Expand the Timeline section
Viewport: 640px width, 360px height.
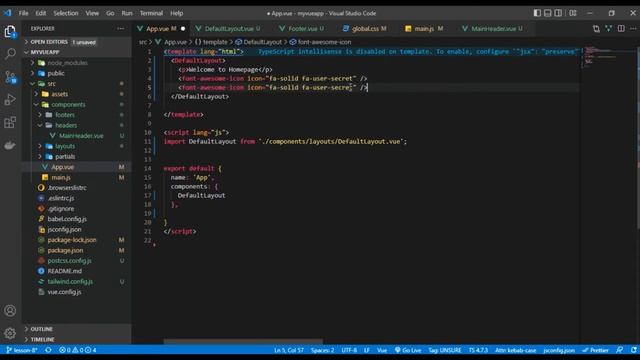pos(77,340)
